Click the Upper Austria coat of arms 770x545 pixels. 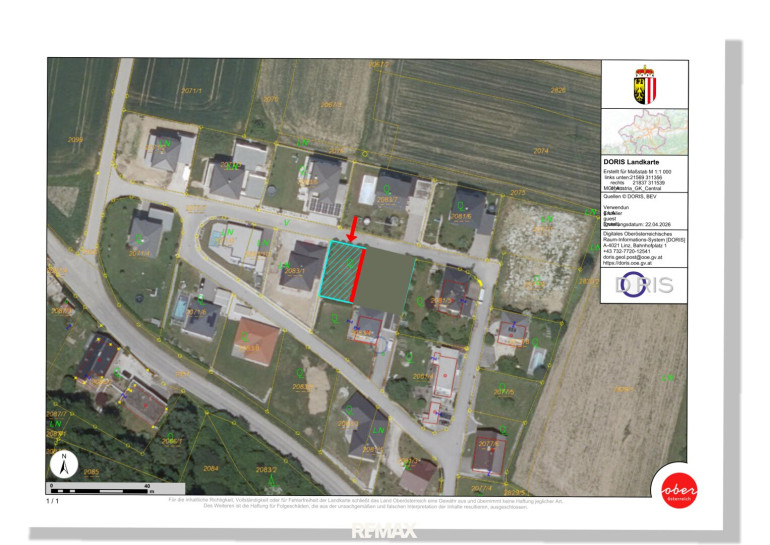(x=645, y=82)
